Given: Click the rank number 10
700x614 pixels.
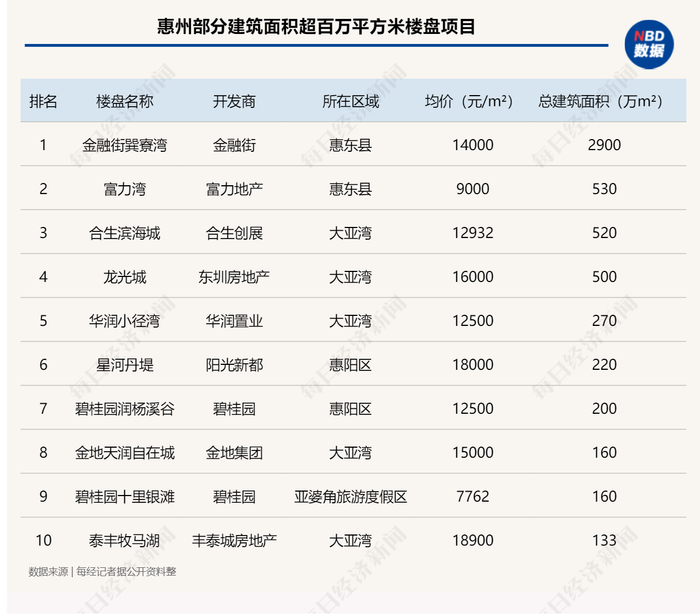Looking at the screenshot, I should coord(43,541).
